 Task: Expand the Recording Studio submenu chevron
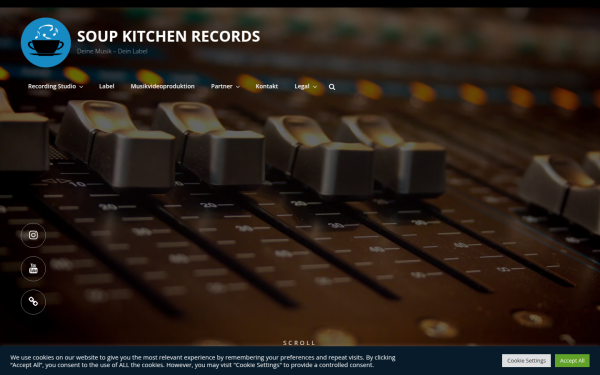click(x=81, y=87)
